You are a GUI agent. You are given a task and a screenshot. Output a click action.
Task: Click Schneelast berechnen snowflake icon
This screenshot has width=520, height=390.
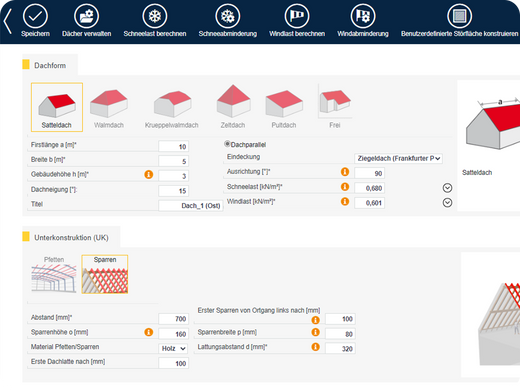coord(155,16)
